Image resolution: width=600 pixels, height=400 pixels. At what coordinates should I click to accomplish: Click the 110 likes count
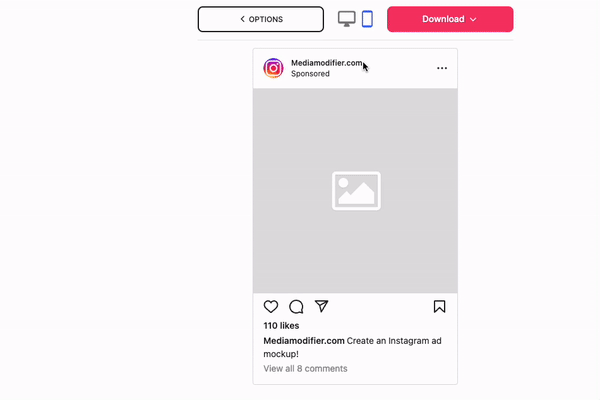[281, 326]
